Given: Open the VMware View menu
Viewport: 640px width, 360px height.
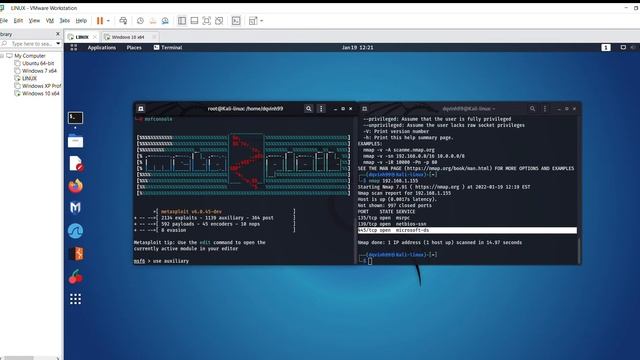Looking at the screenshot, I should tap(34, 20).
